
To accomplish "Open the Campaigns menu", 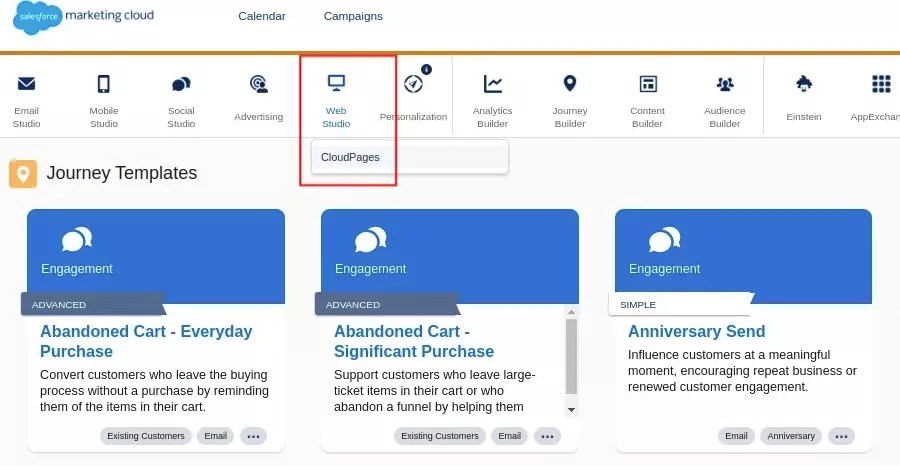I will coord(353,16).
